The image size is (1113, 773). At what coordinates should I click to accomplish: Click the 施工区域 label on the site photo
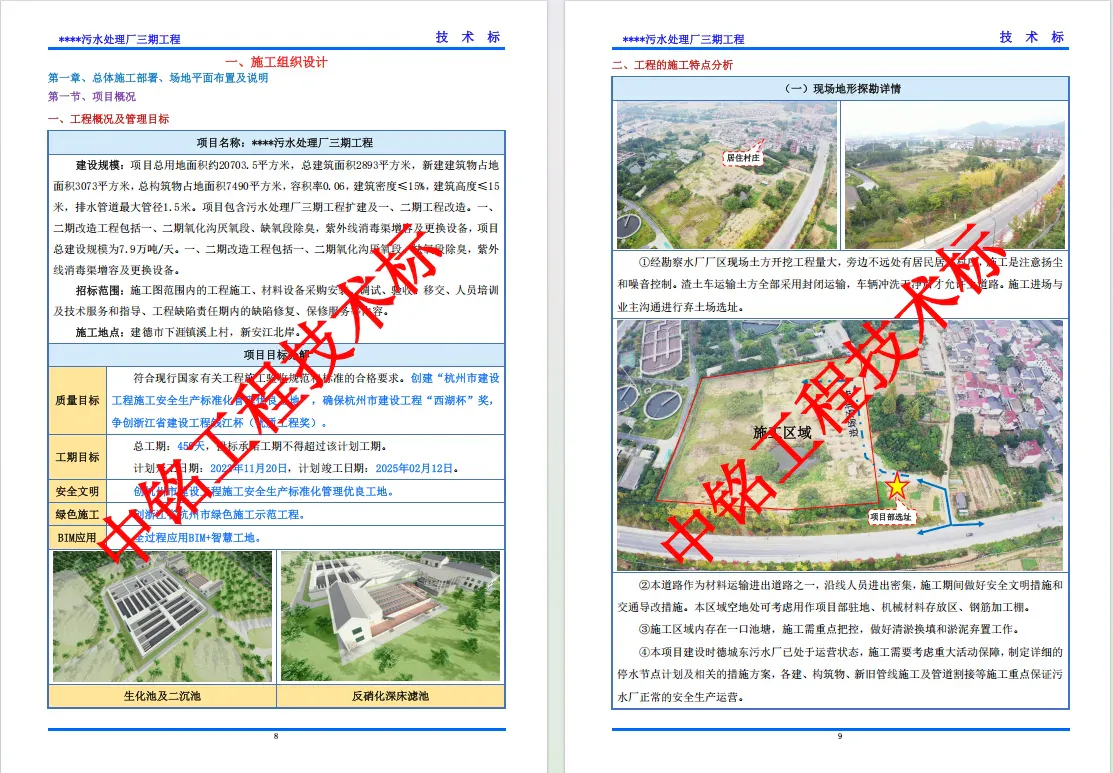click(782, 432)
